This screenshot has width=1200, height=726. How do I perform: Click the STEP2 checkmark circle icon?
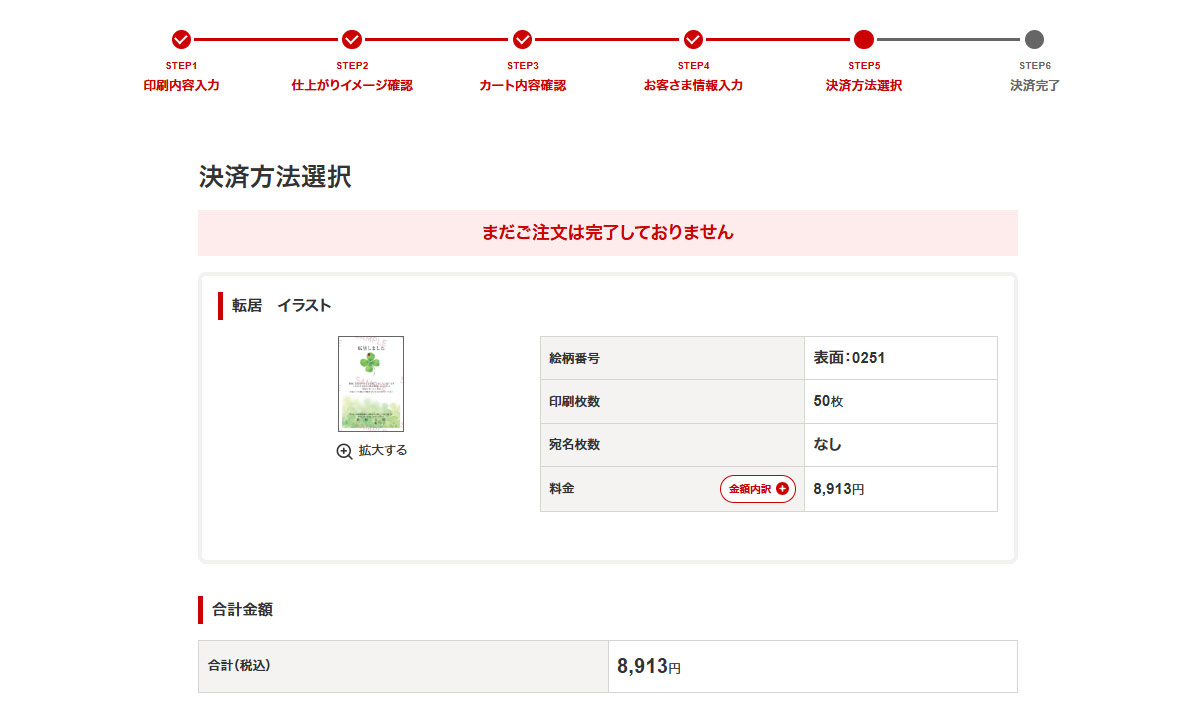[x=352, y=40]
